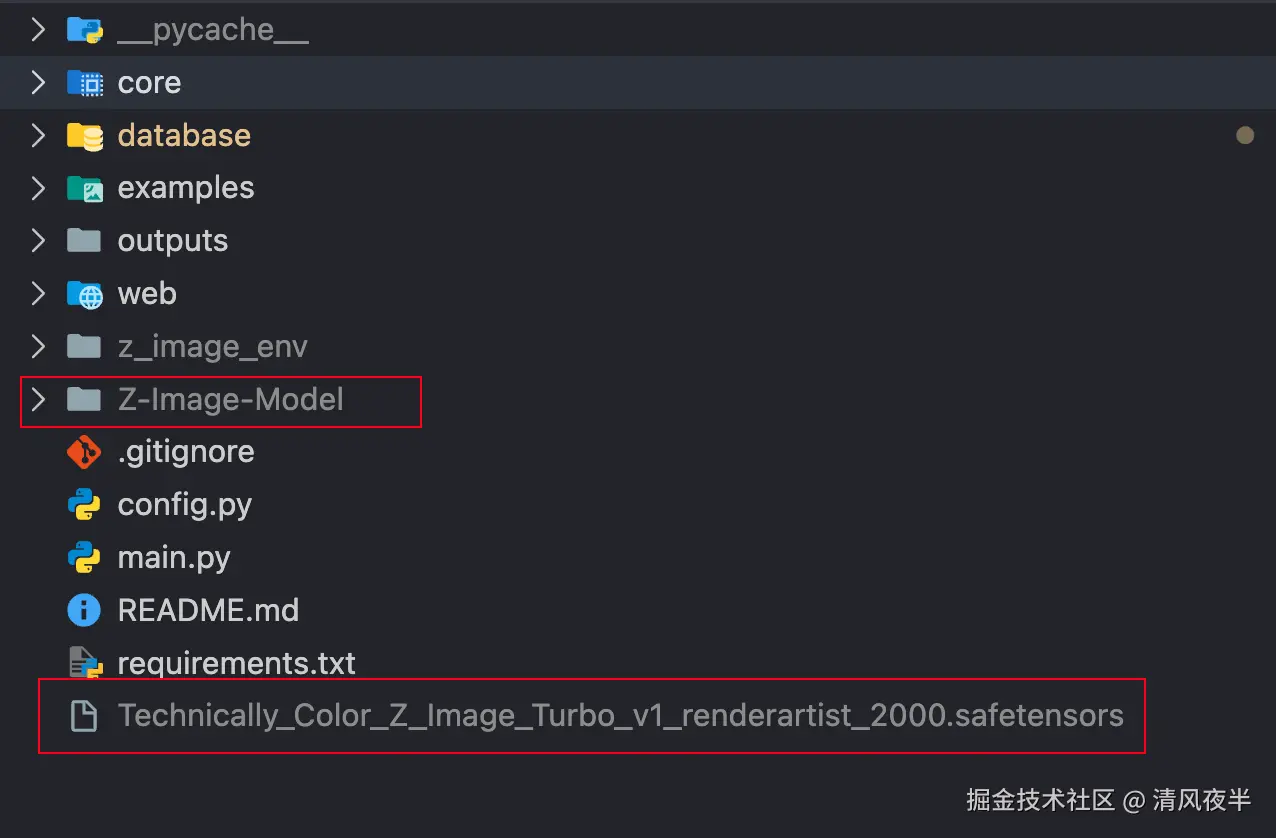
Task: Click the modified dot indicator on database
Action: coord(1245,135)
